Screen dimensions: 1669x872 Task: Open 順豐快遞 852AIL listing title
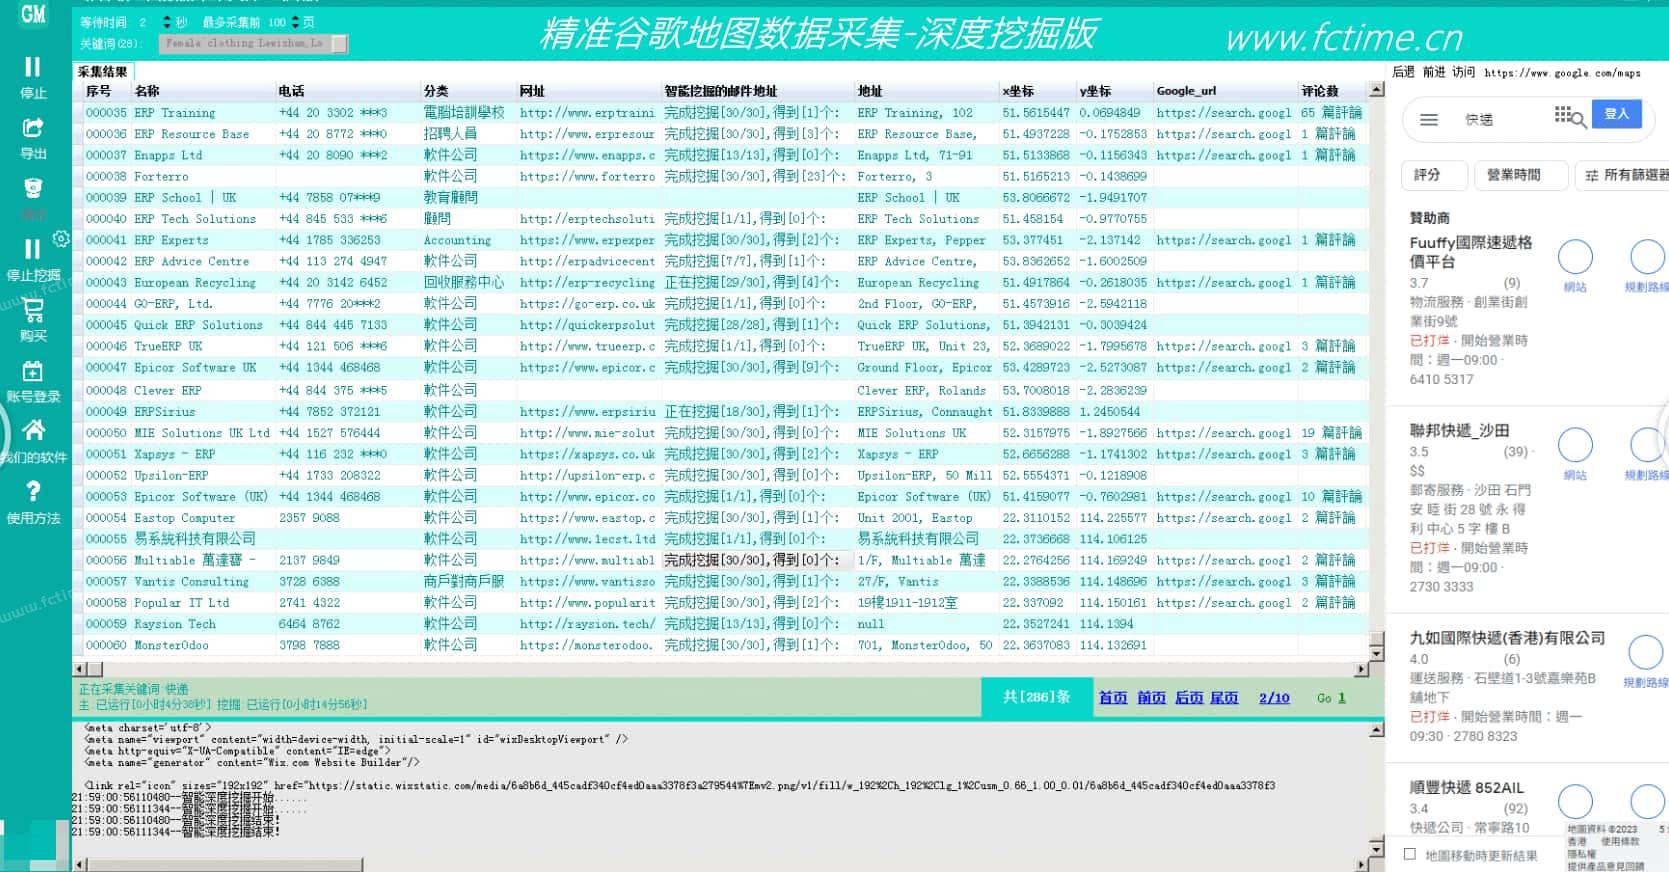point(1467,788)
